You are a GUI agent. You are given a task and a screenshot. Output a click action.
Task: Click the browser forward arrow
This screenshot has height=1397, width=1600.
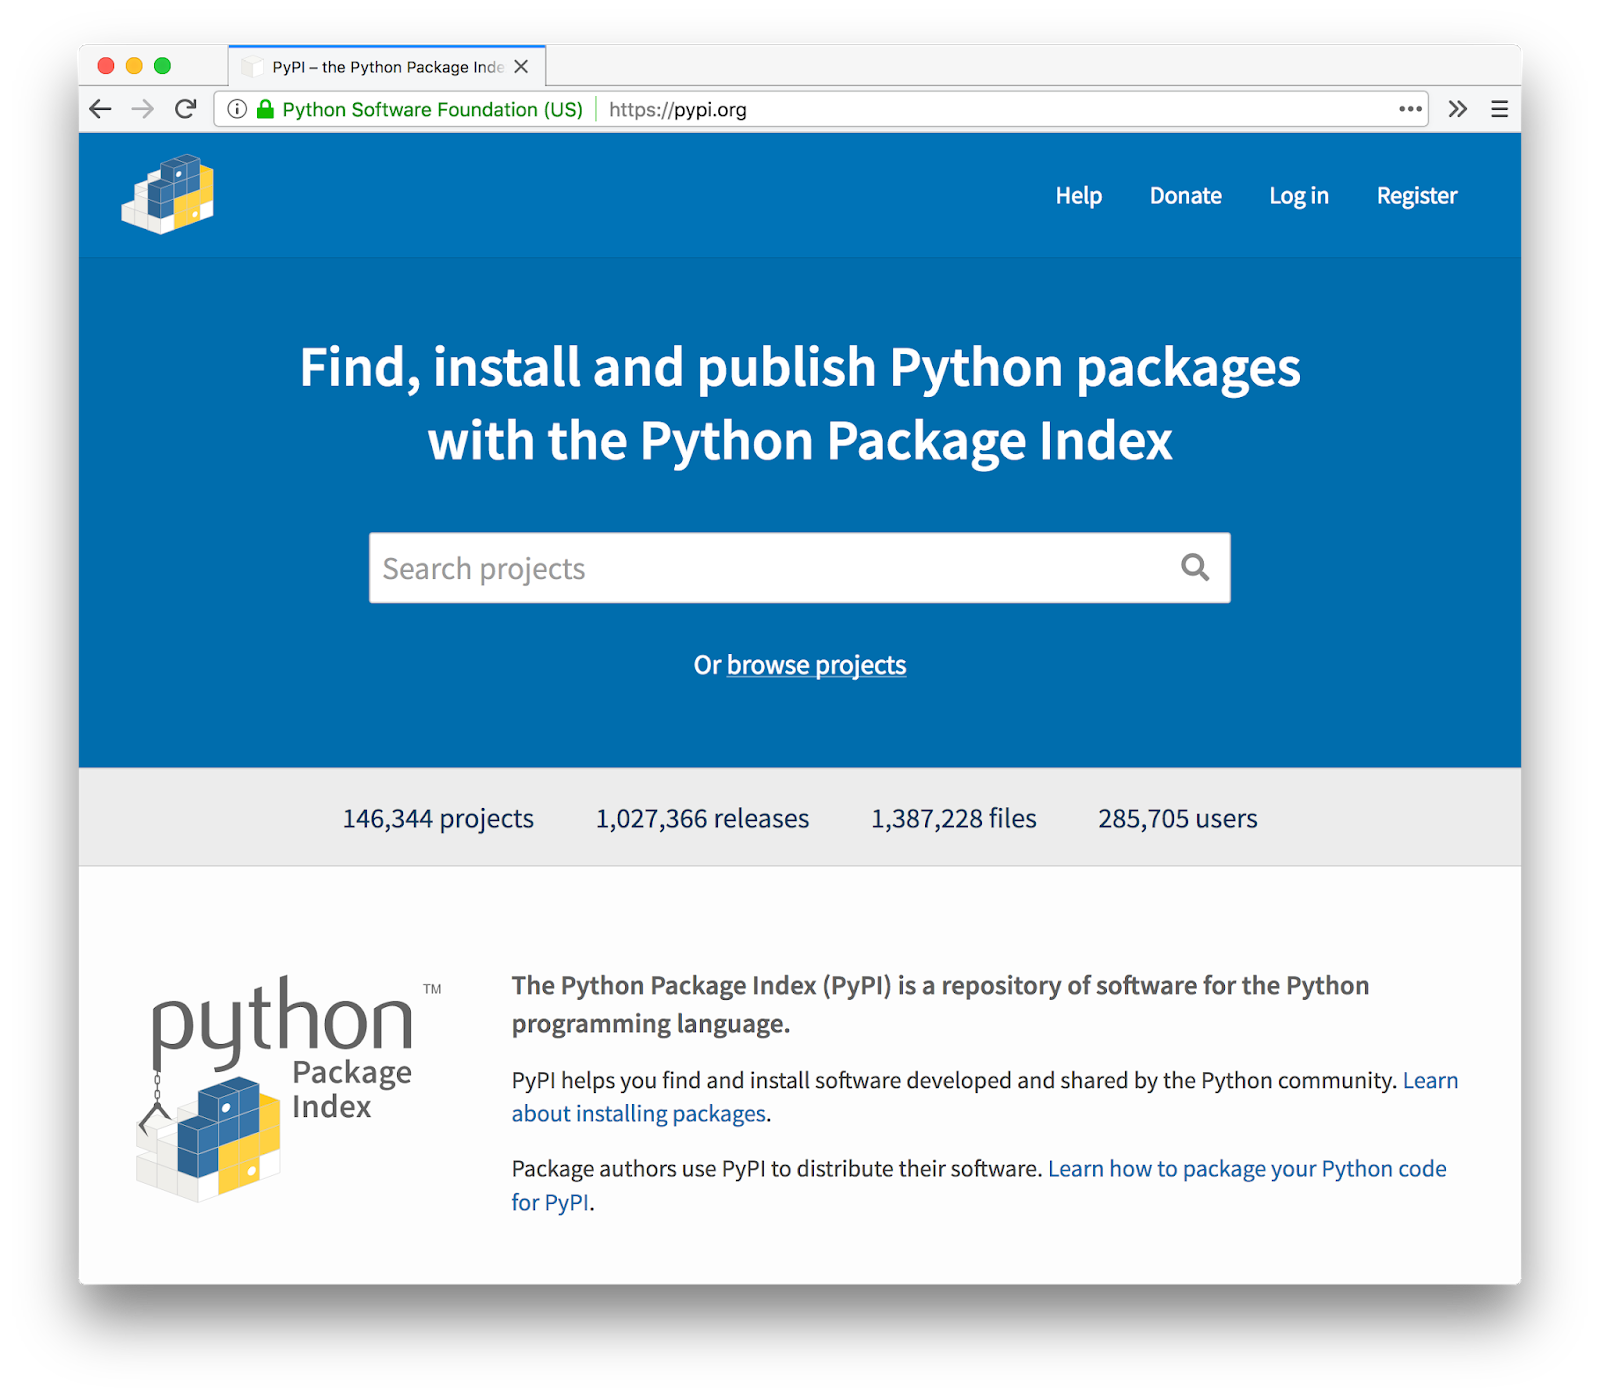pyautogui.click(x=143, y=109)
